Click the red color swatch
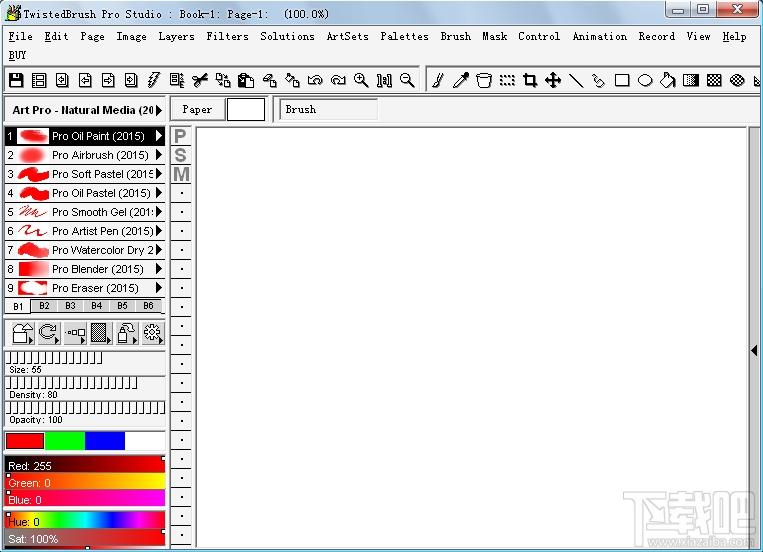The height and width of the screenshot is (552, 763). (25, 441)
